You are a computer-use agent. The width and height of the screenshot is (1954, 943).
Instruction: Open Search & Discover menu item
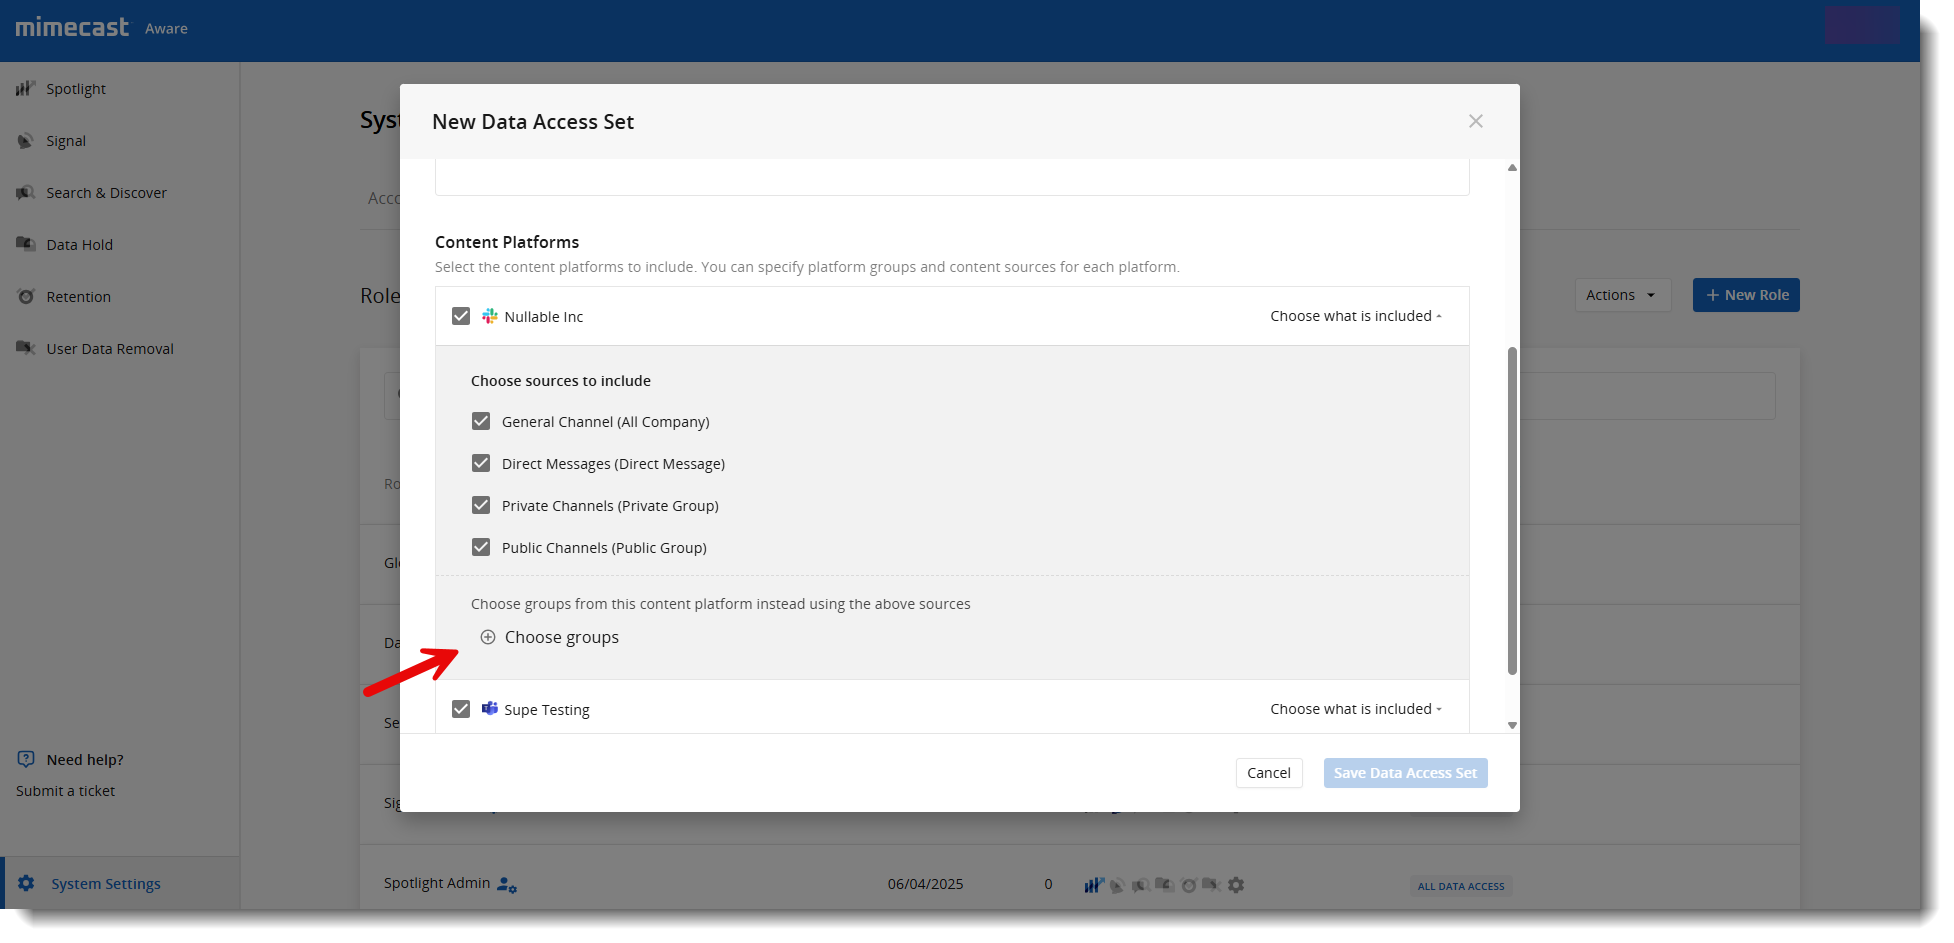click(x=106, y=193)
